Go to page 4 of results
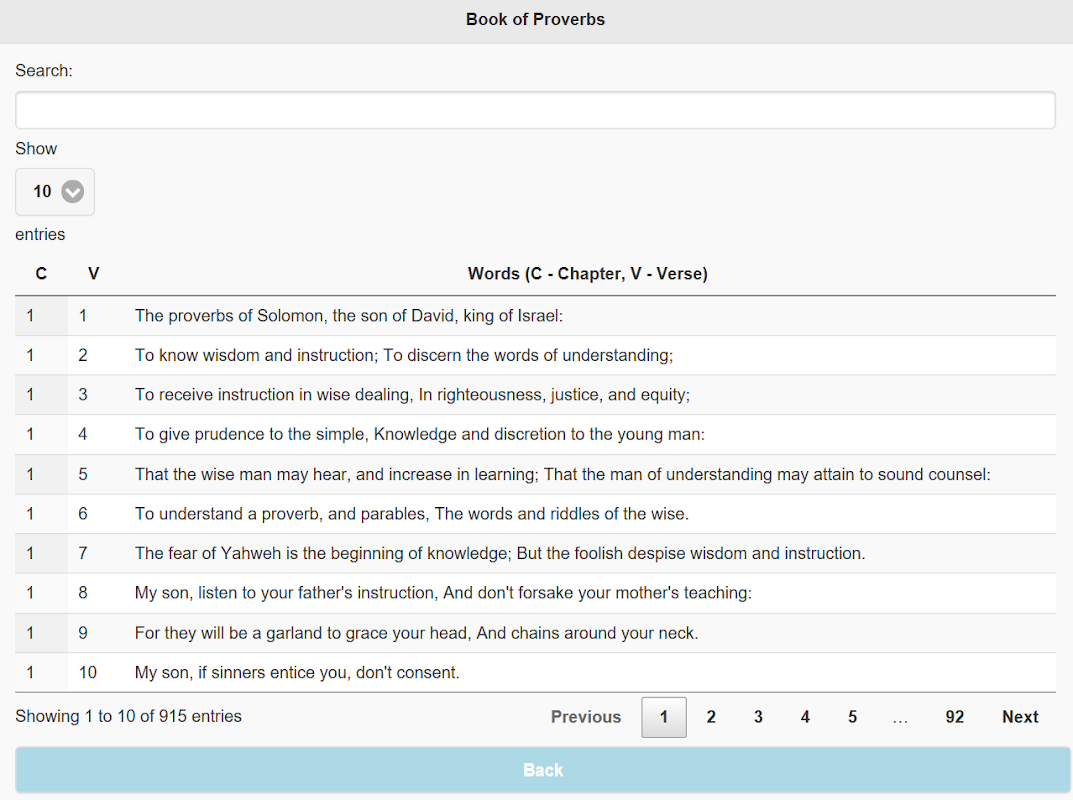This screenshot has width=1073, height=800. click(x=805, y=717)
